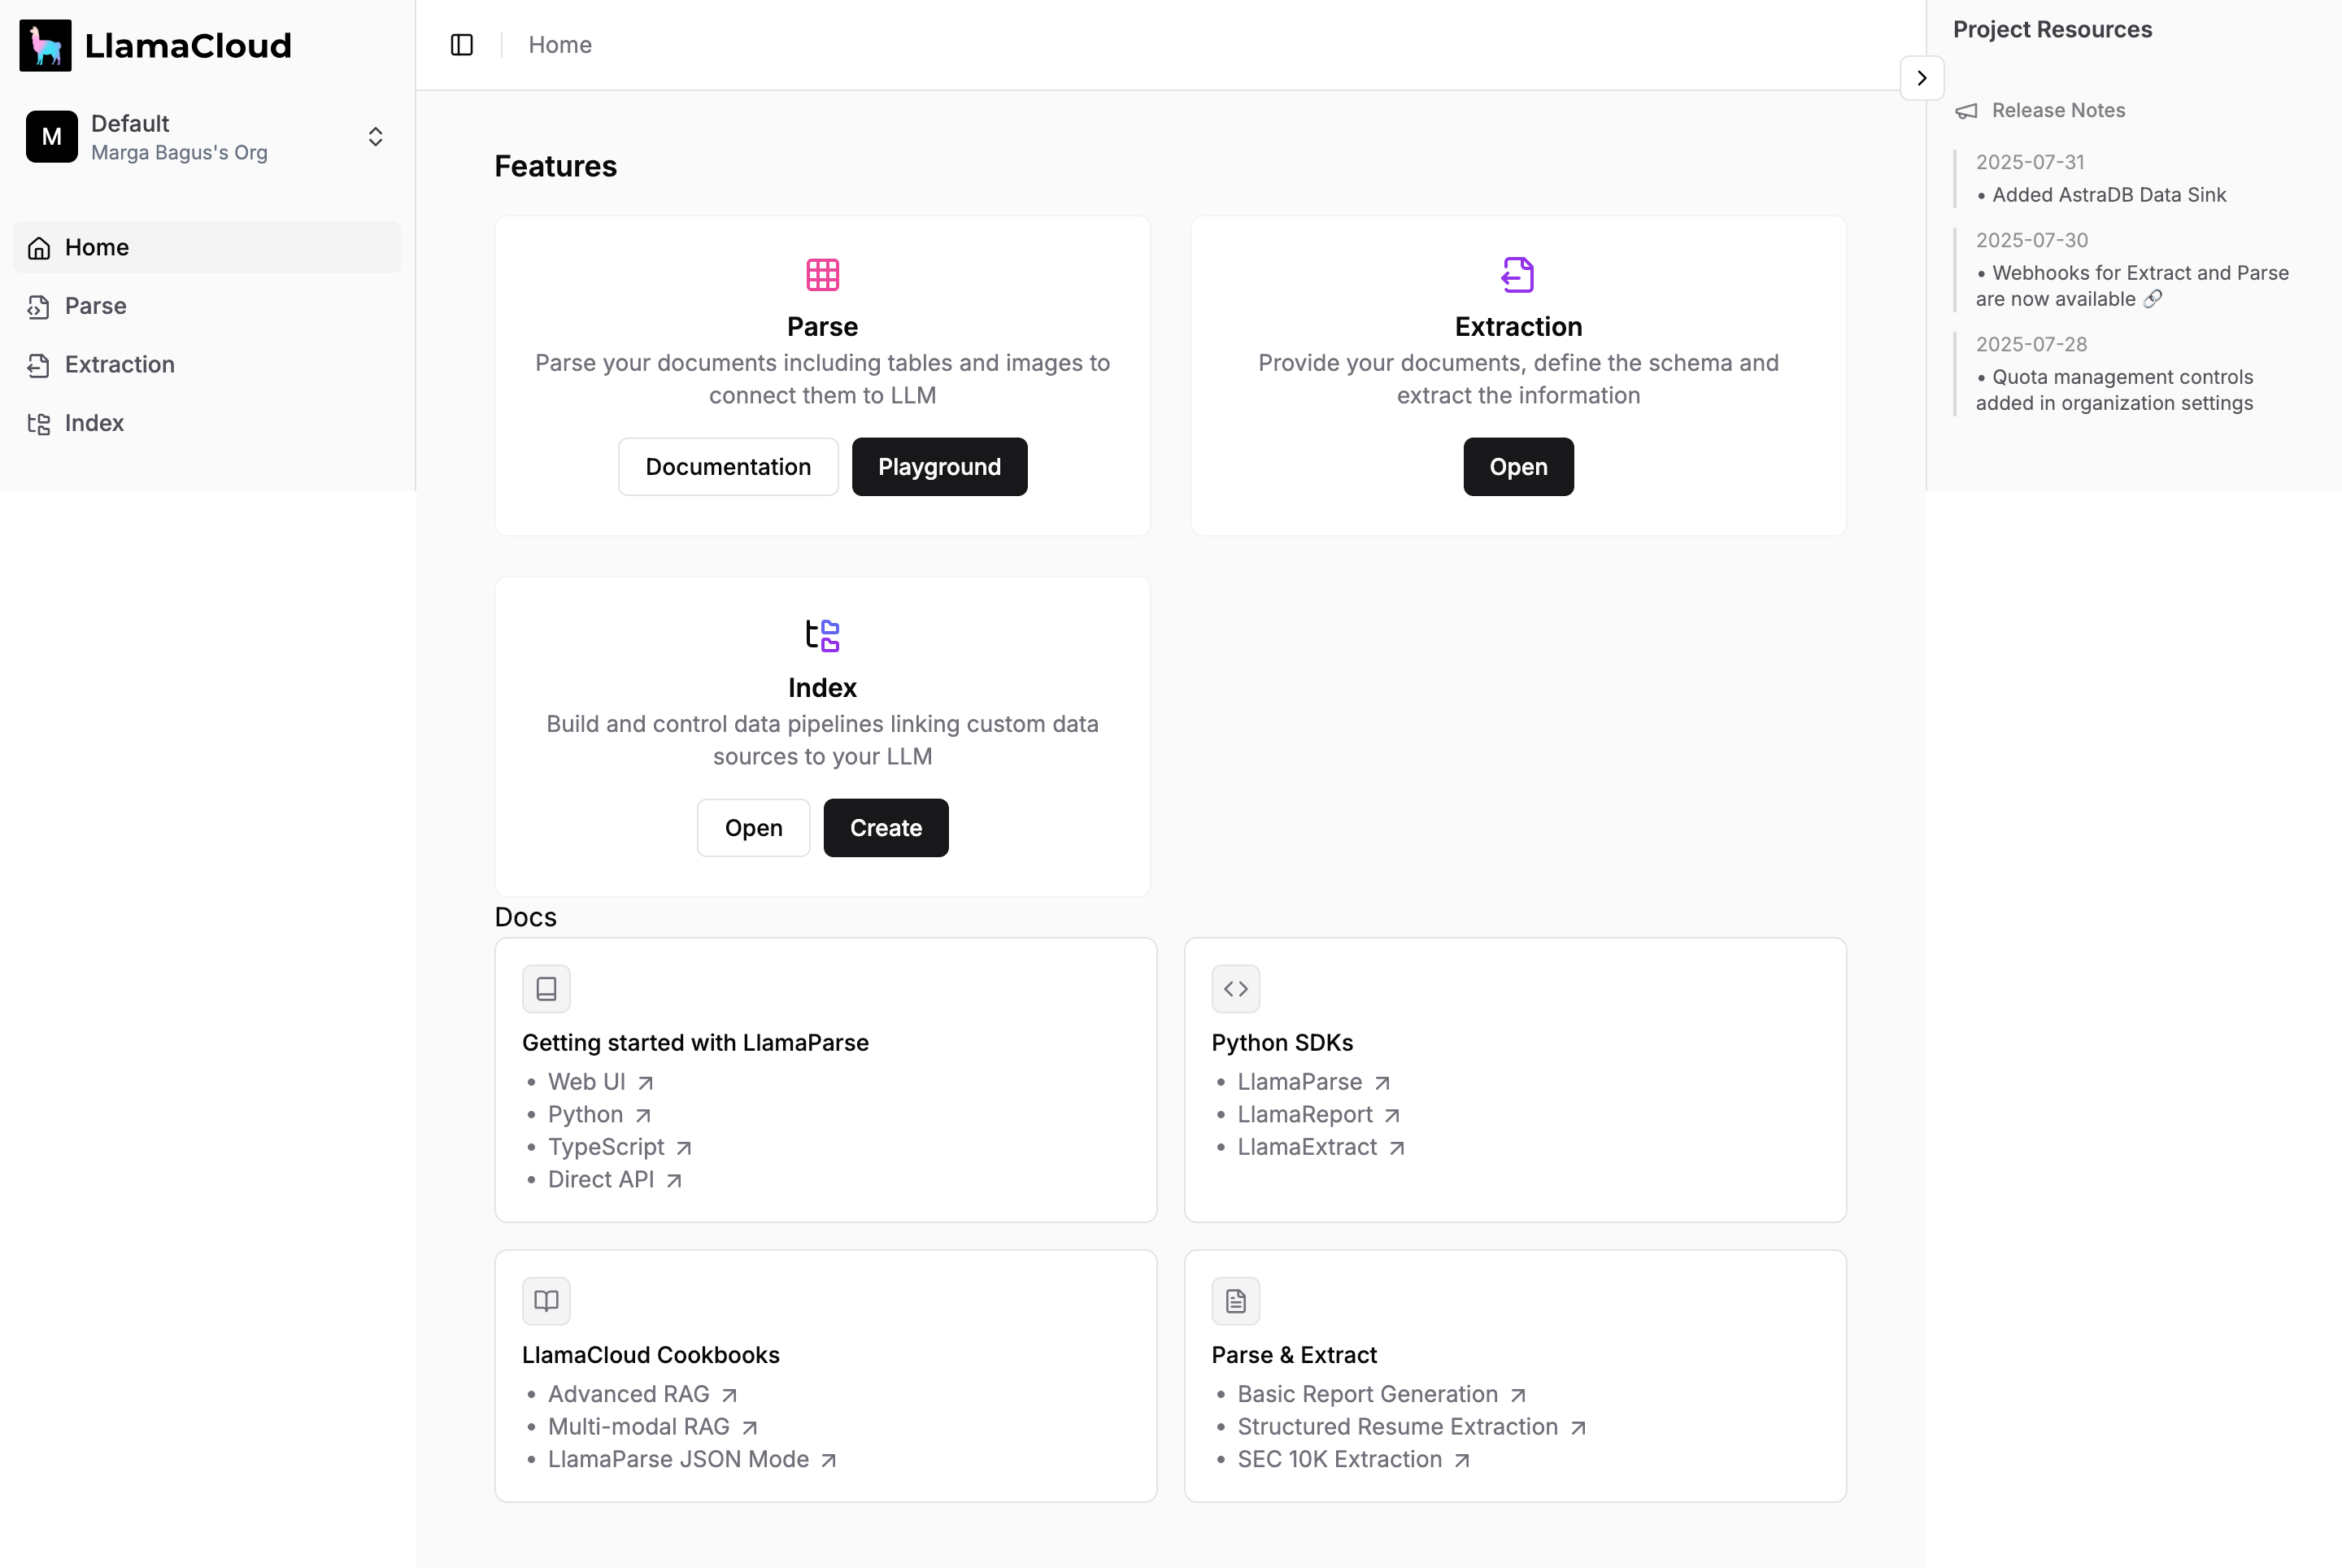Click the Marga Bagus's Org avatar

pyautogui.click(x=51, y=136)
